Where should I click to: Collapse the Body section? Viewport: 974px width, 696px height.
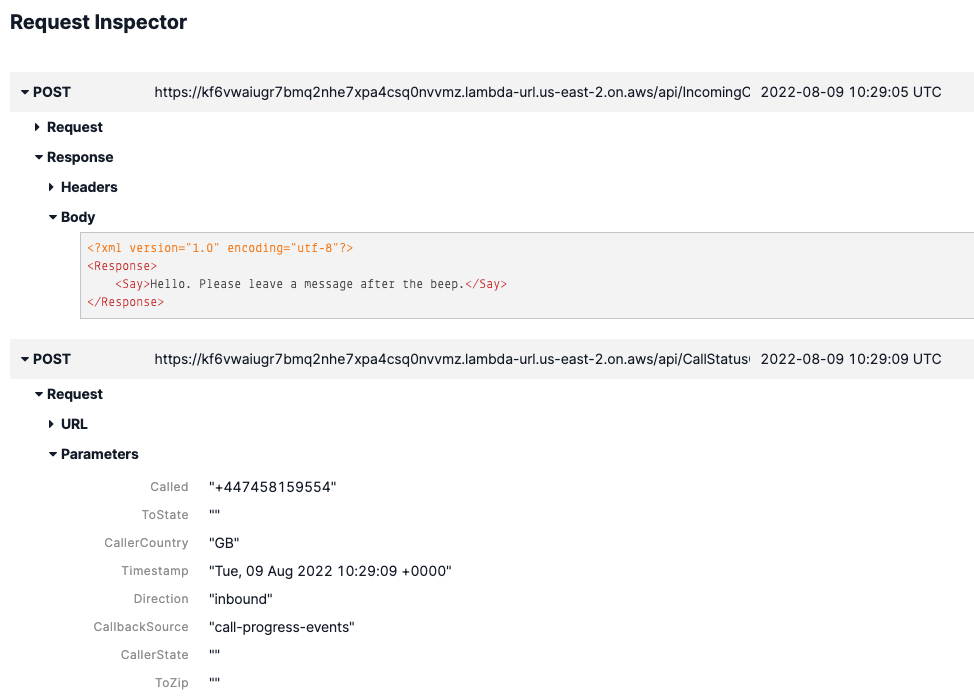(x=53, y=217)
